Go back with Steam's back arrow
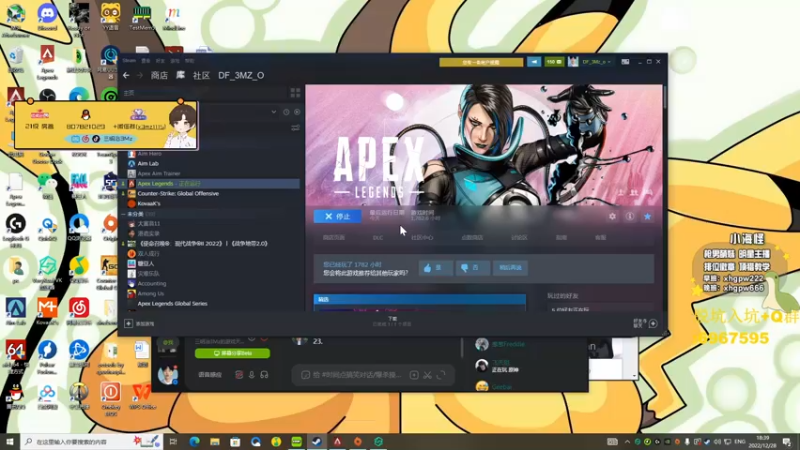Viewport: 800px width, 450px height. coord(126,76)
